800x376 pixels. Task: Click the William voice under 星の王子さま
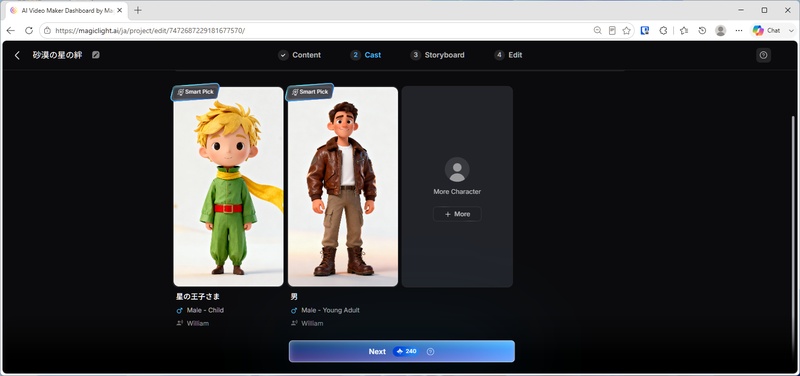[197, 323]
